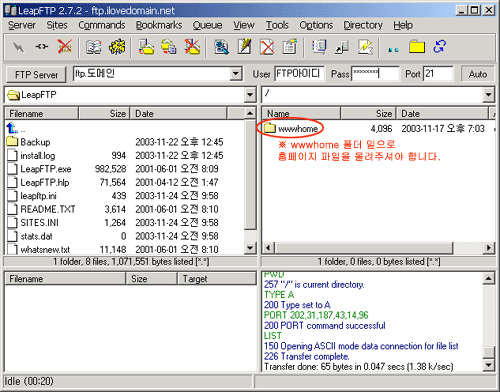Open the Commands menu
The height and width of the screenshot is (392, 500).
[x=102, y=25]
